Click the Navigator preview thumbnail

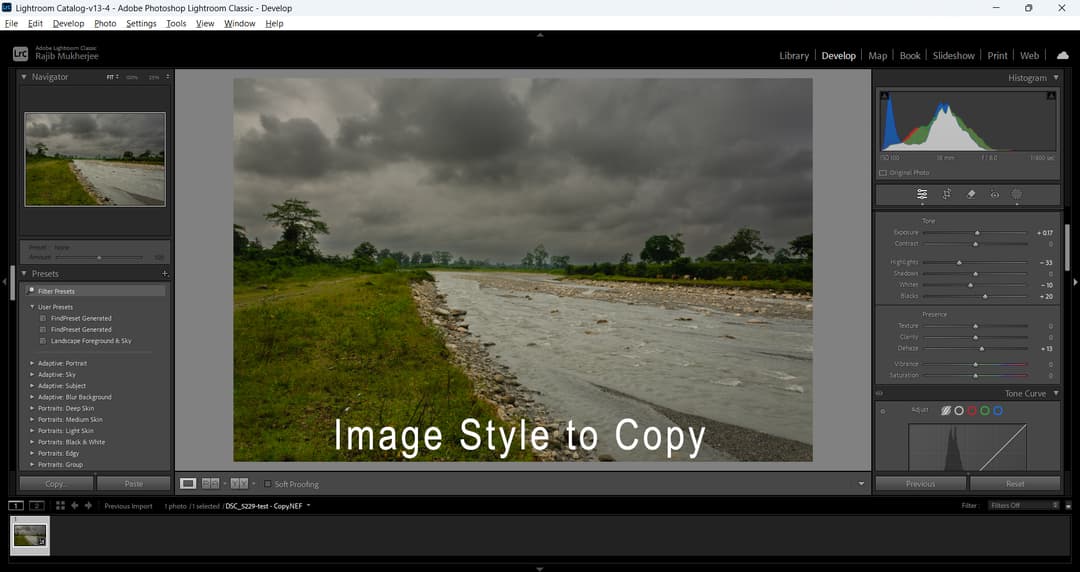click(x=95, y=159)
